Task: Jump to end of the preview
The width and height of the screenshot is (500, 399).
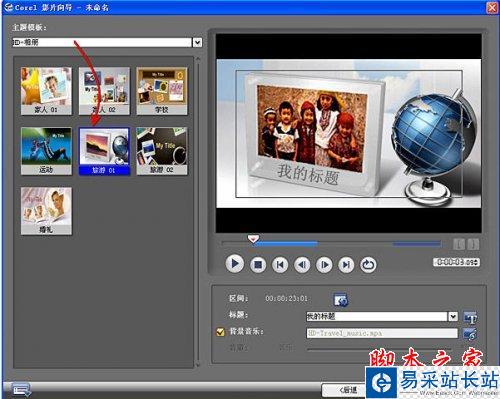Action: (346, 265)
